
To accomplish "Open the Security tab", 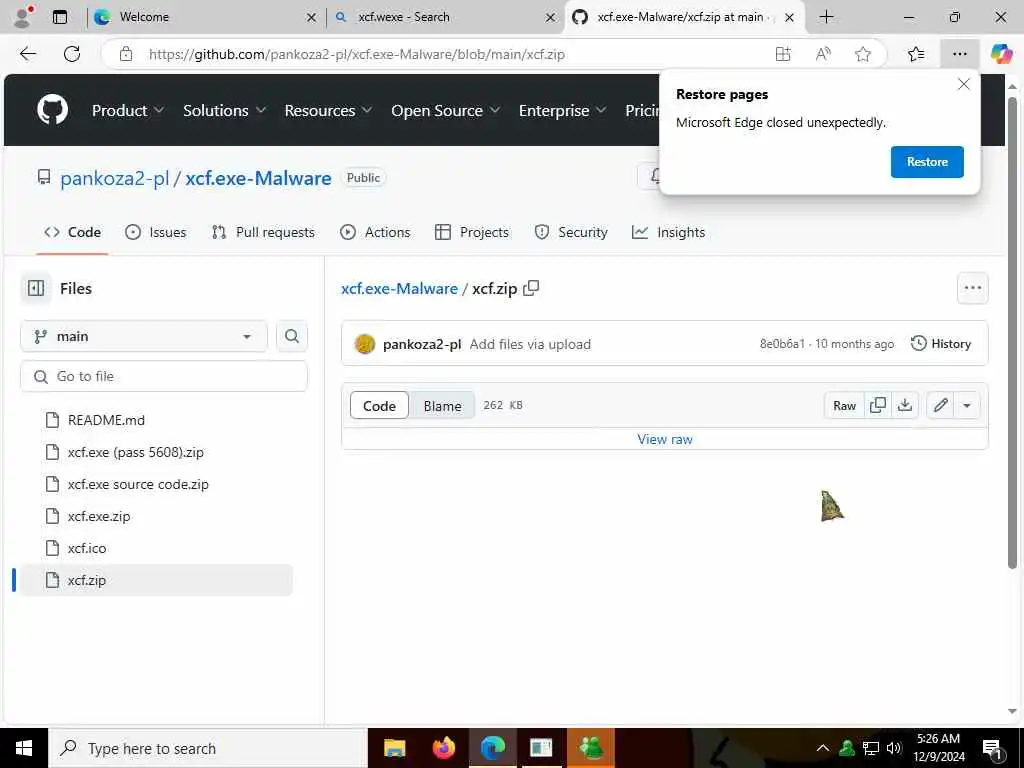I will click(571, 232).
